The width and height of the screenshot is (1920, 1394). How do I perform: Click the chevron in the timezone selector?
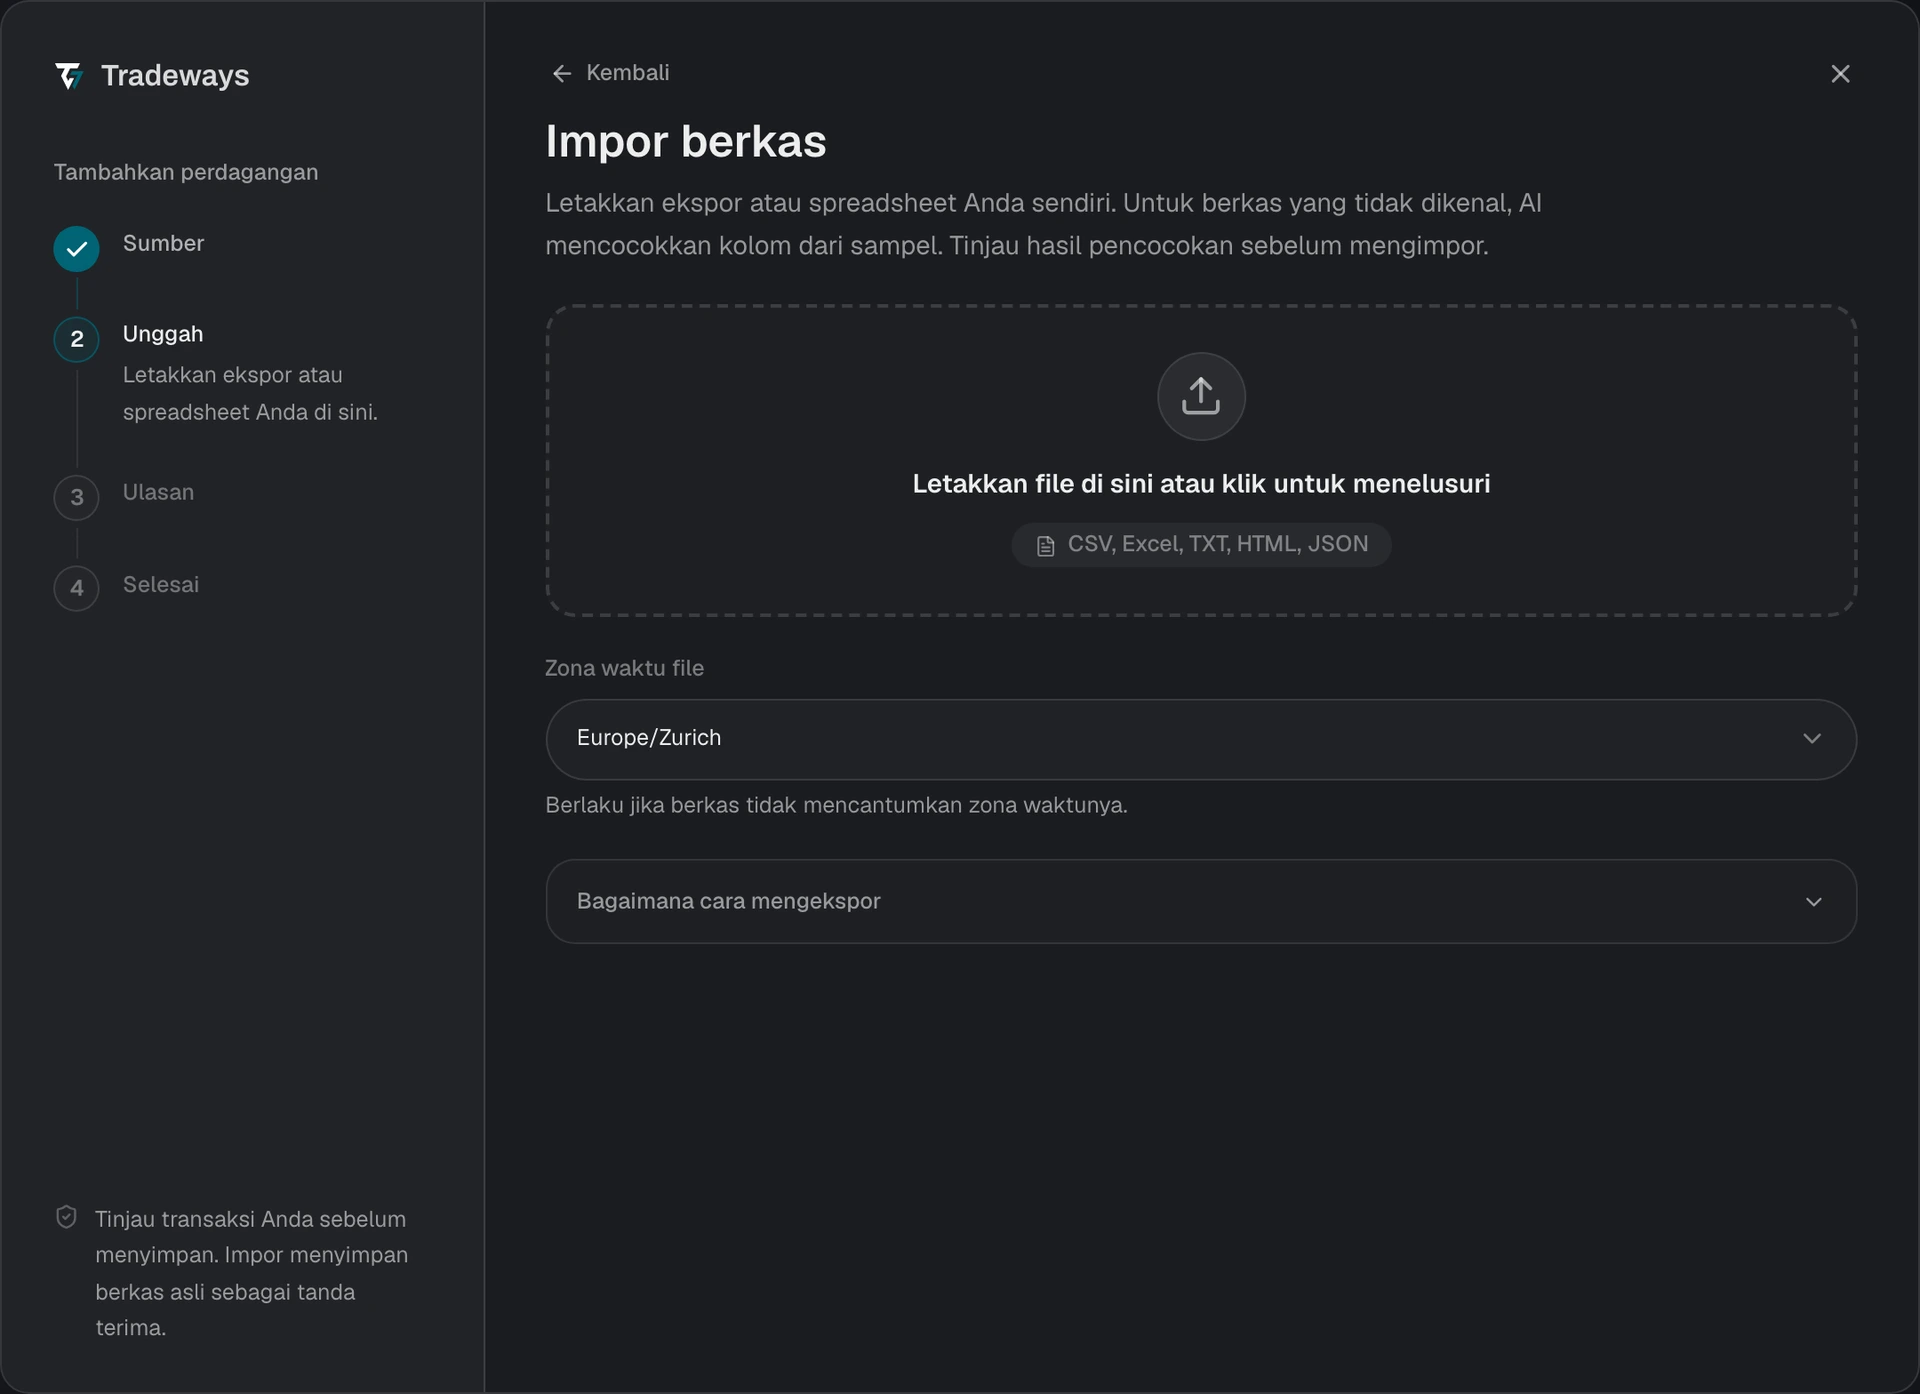pyautogui.click(x=1812, y=739)
